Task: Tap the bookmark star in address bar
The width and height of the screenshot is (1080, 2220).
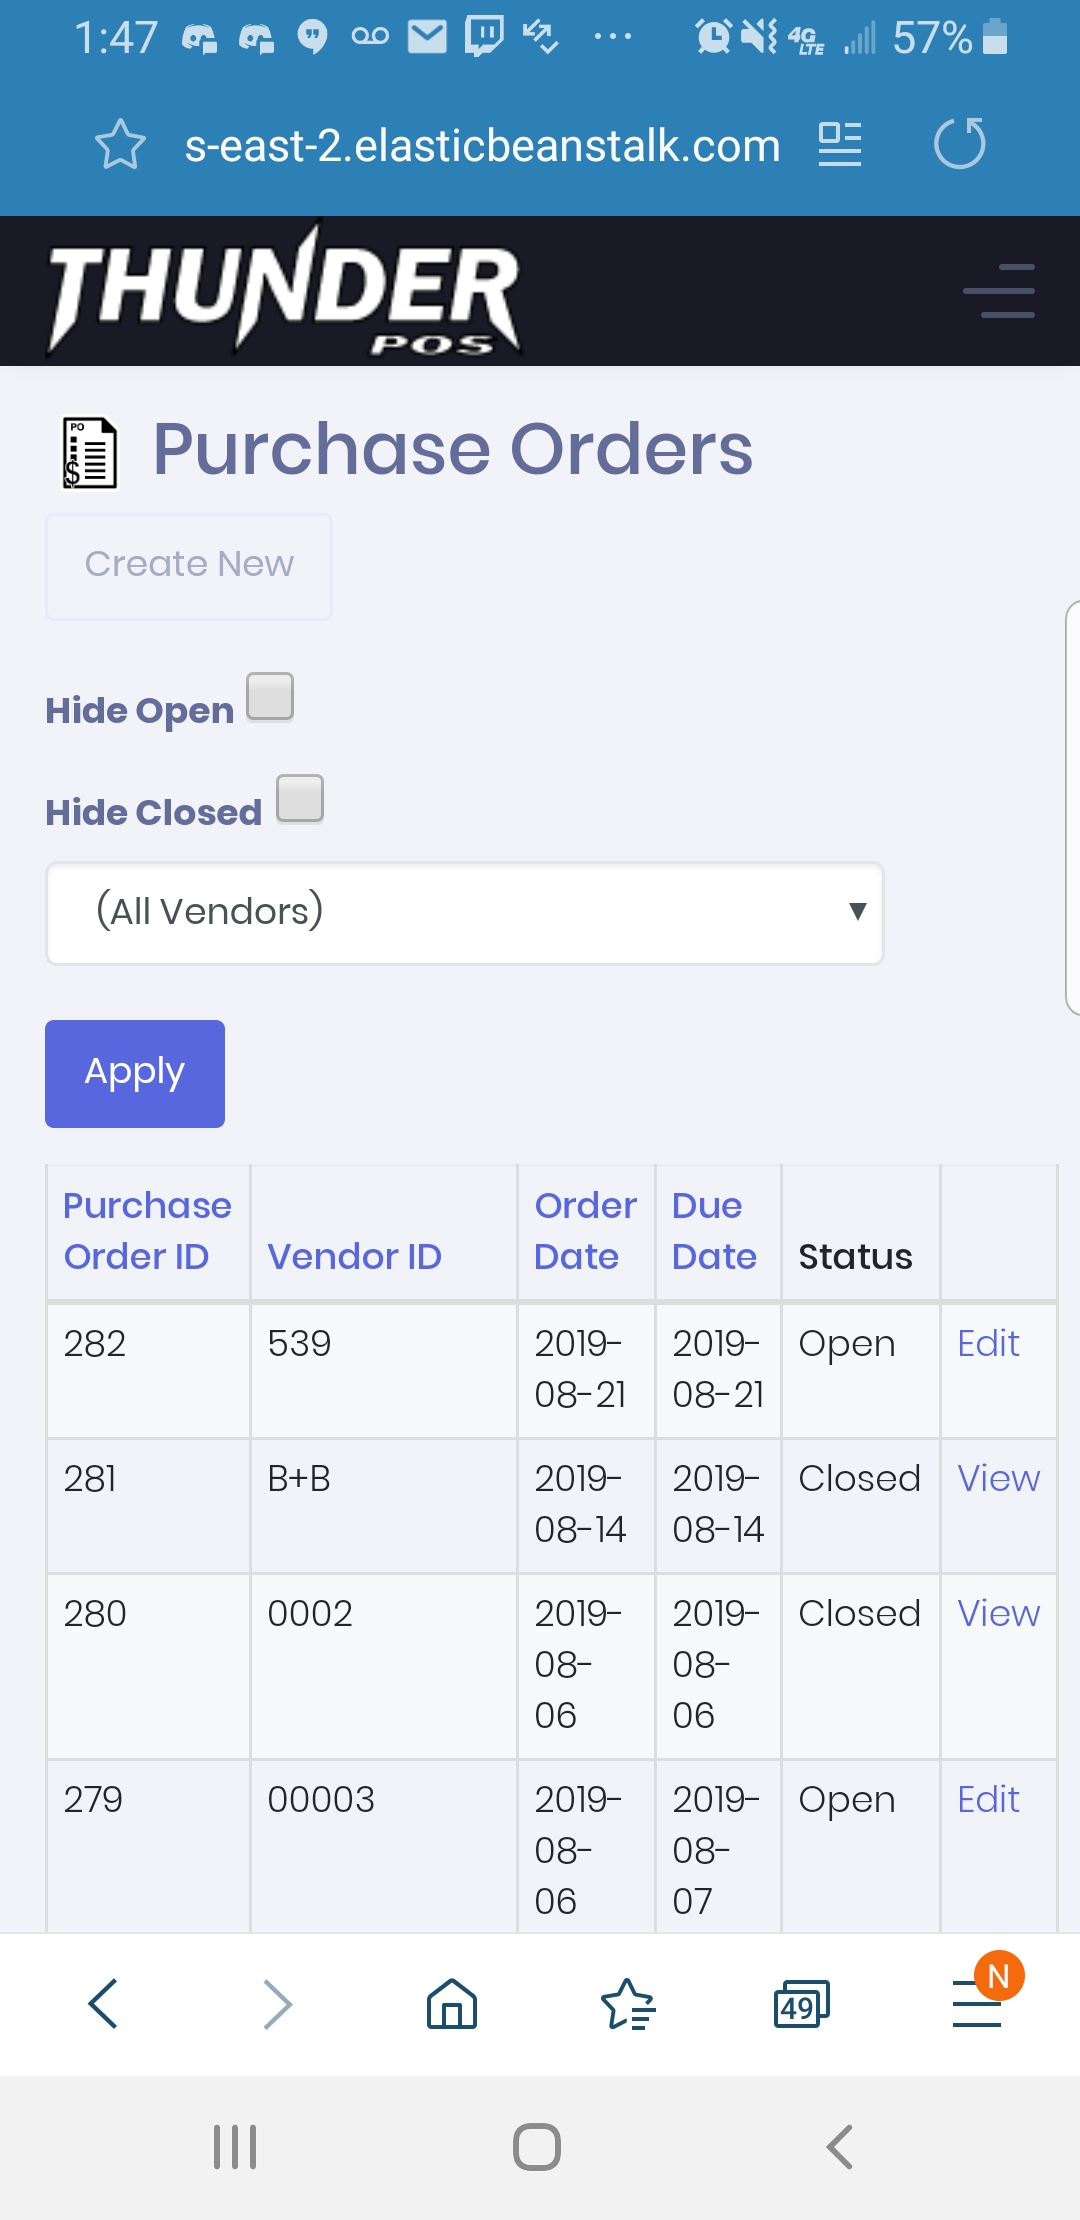Action: (120, 145)
